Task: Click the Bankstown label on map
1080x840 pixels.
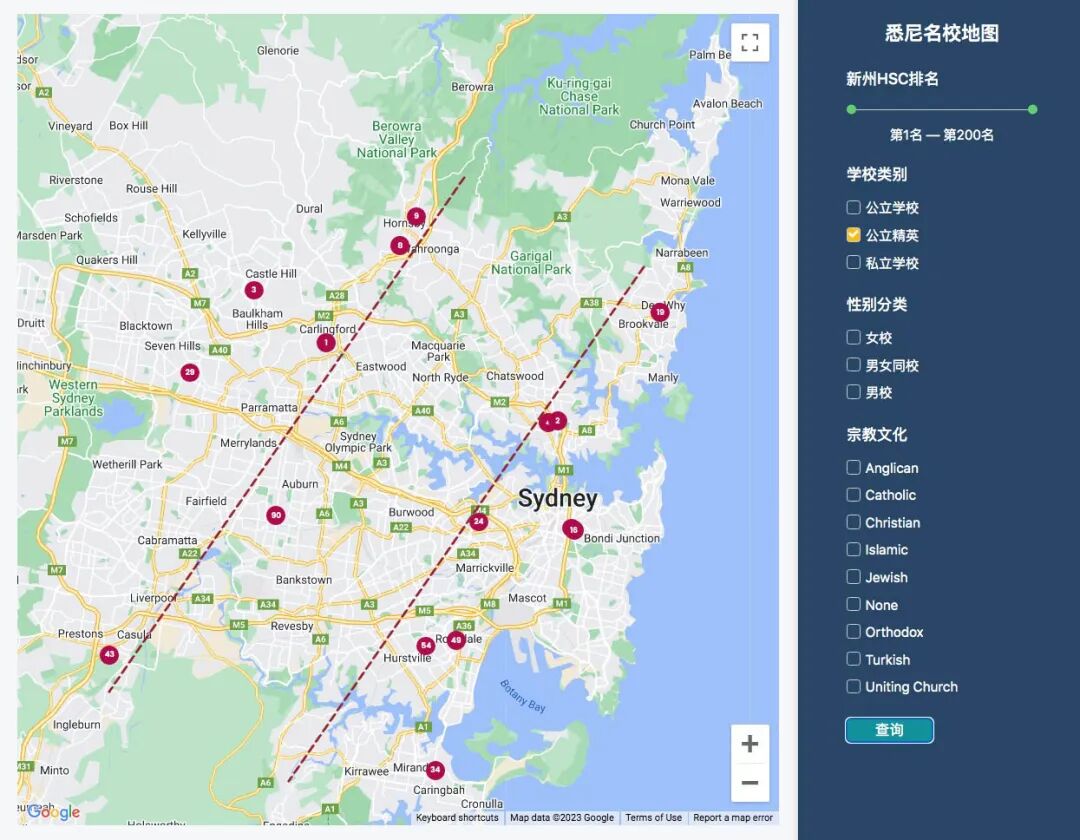Action: pyautogui.click(x=304, y=580)
